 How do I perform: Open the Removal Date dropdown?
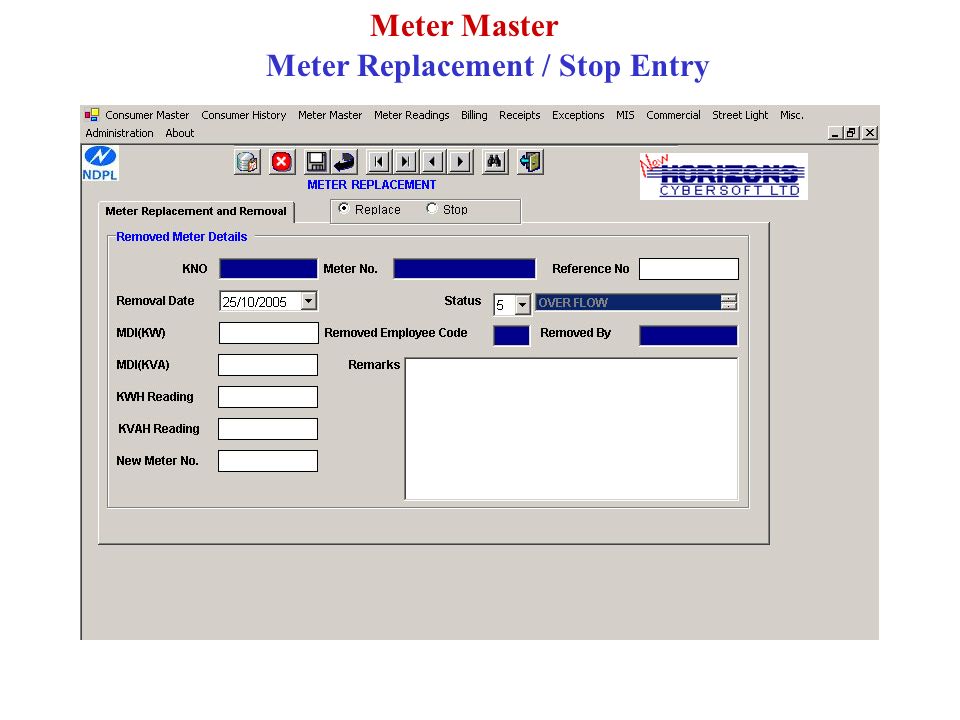tap(309, 301)
